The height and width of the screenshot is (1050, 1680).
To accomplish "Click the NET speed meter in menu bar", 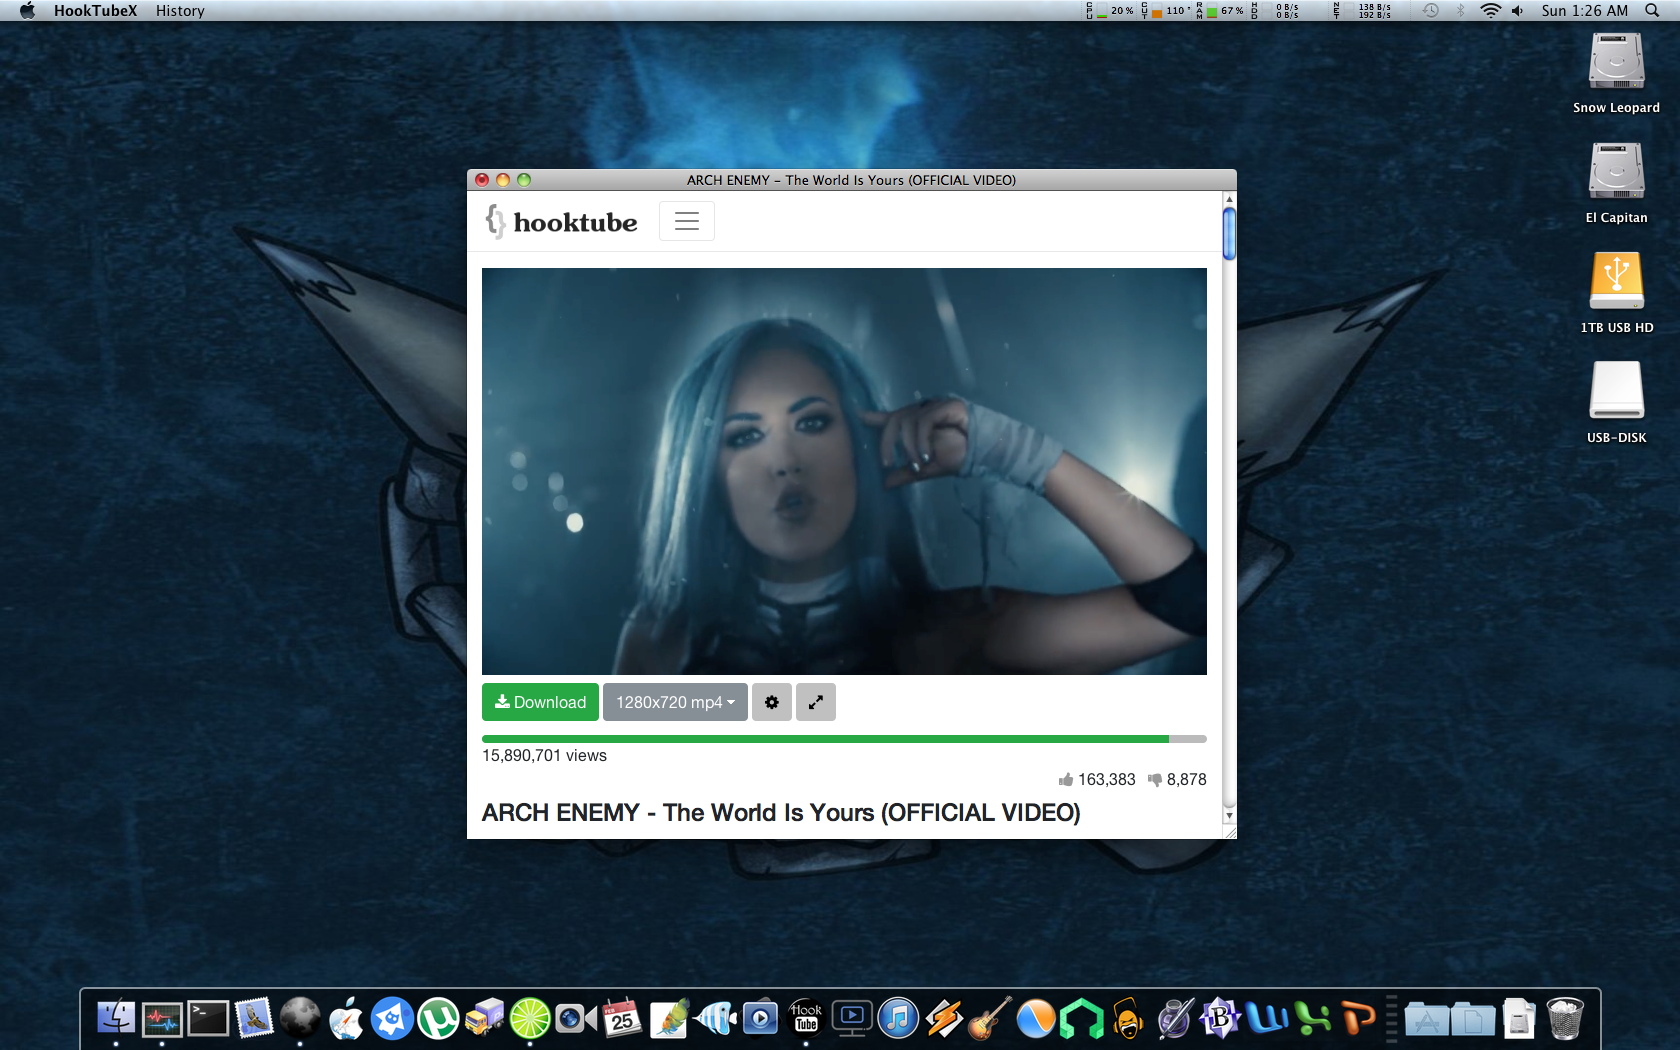I will coord(1361,11).
